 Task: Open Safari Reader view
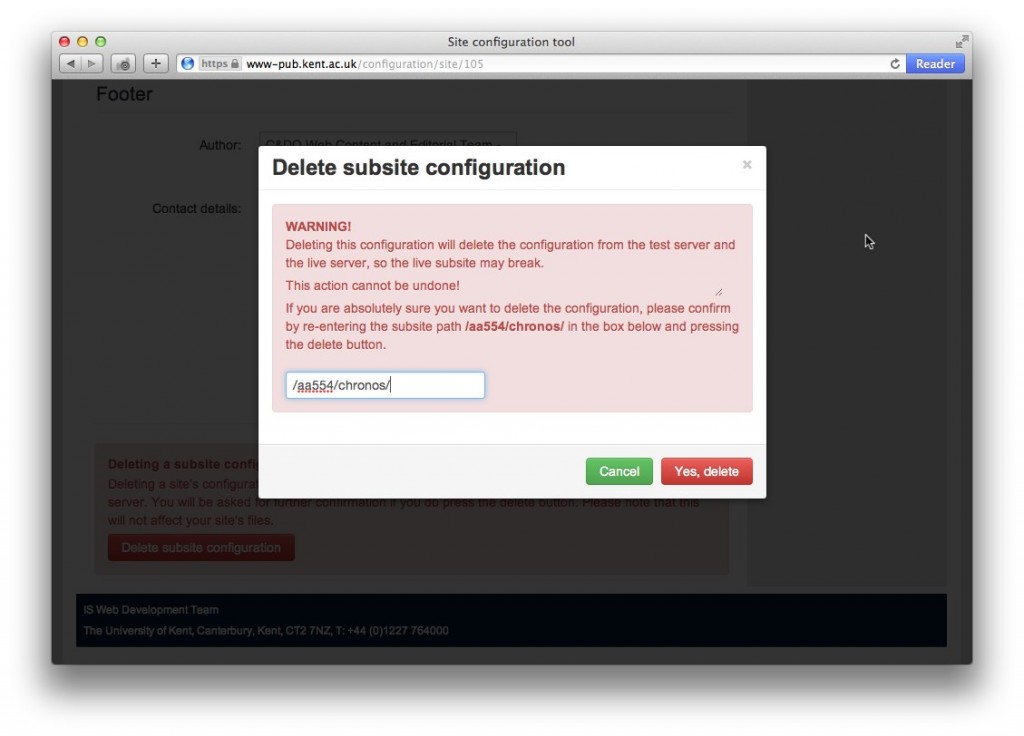coord(935,64)
